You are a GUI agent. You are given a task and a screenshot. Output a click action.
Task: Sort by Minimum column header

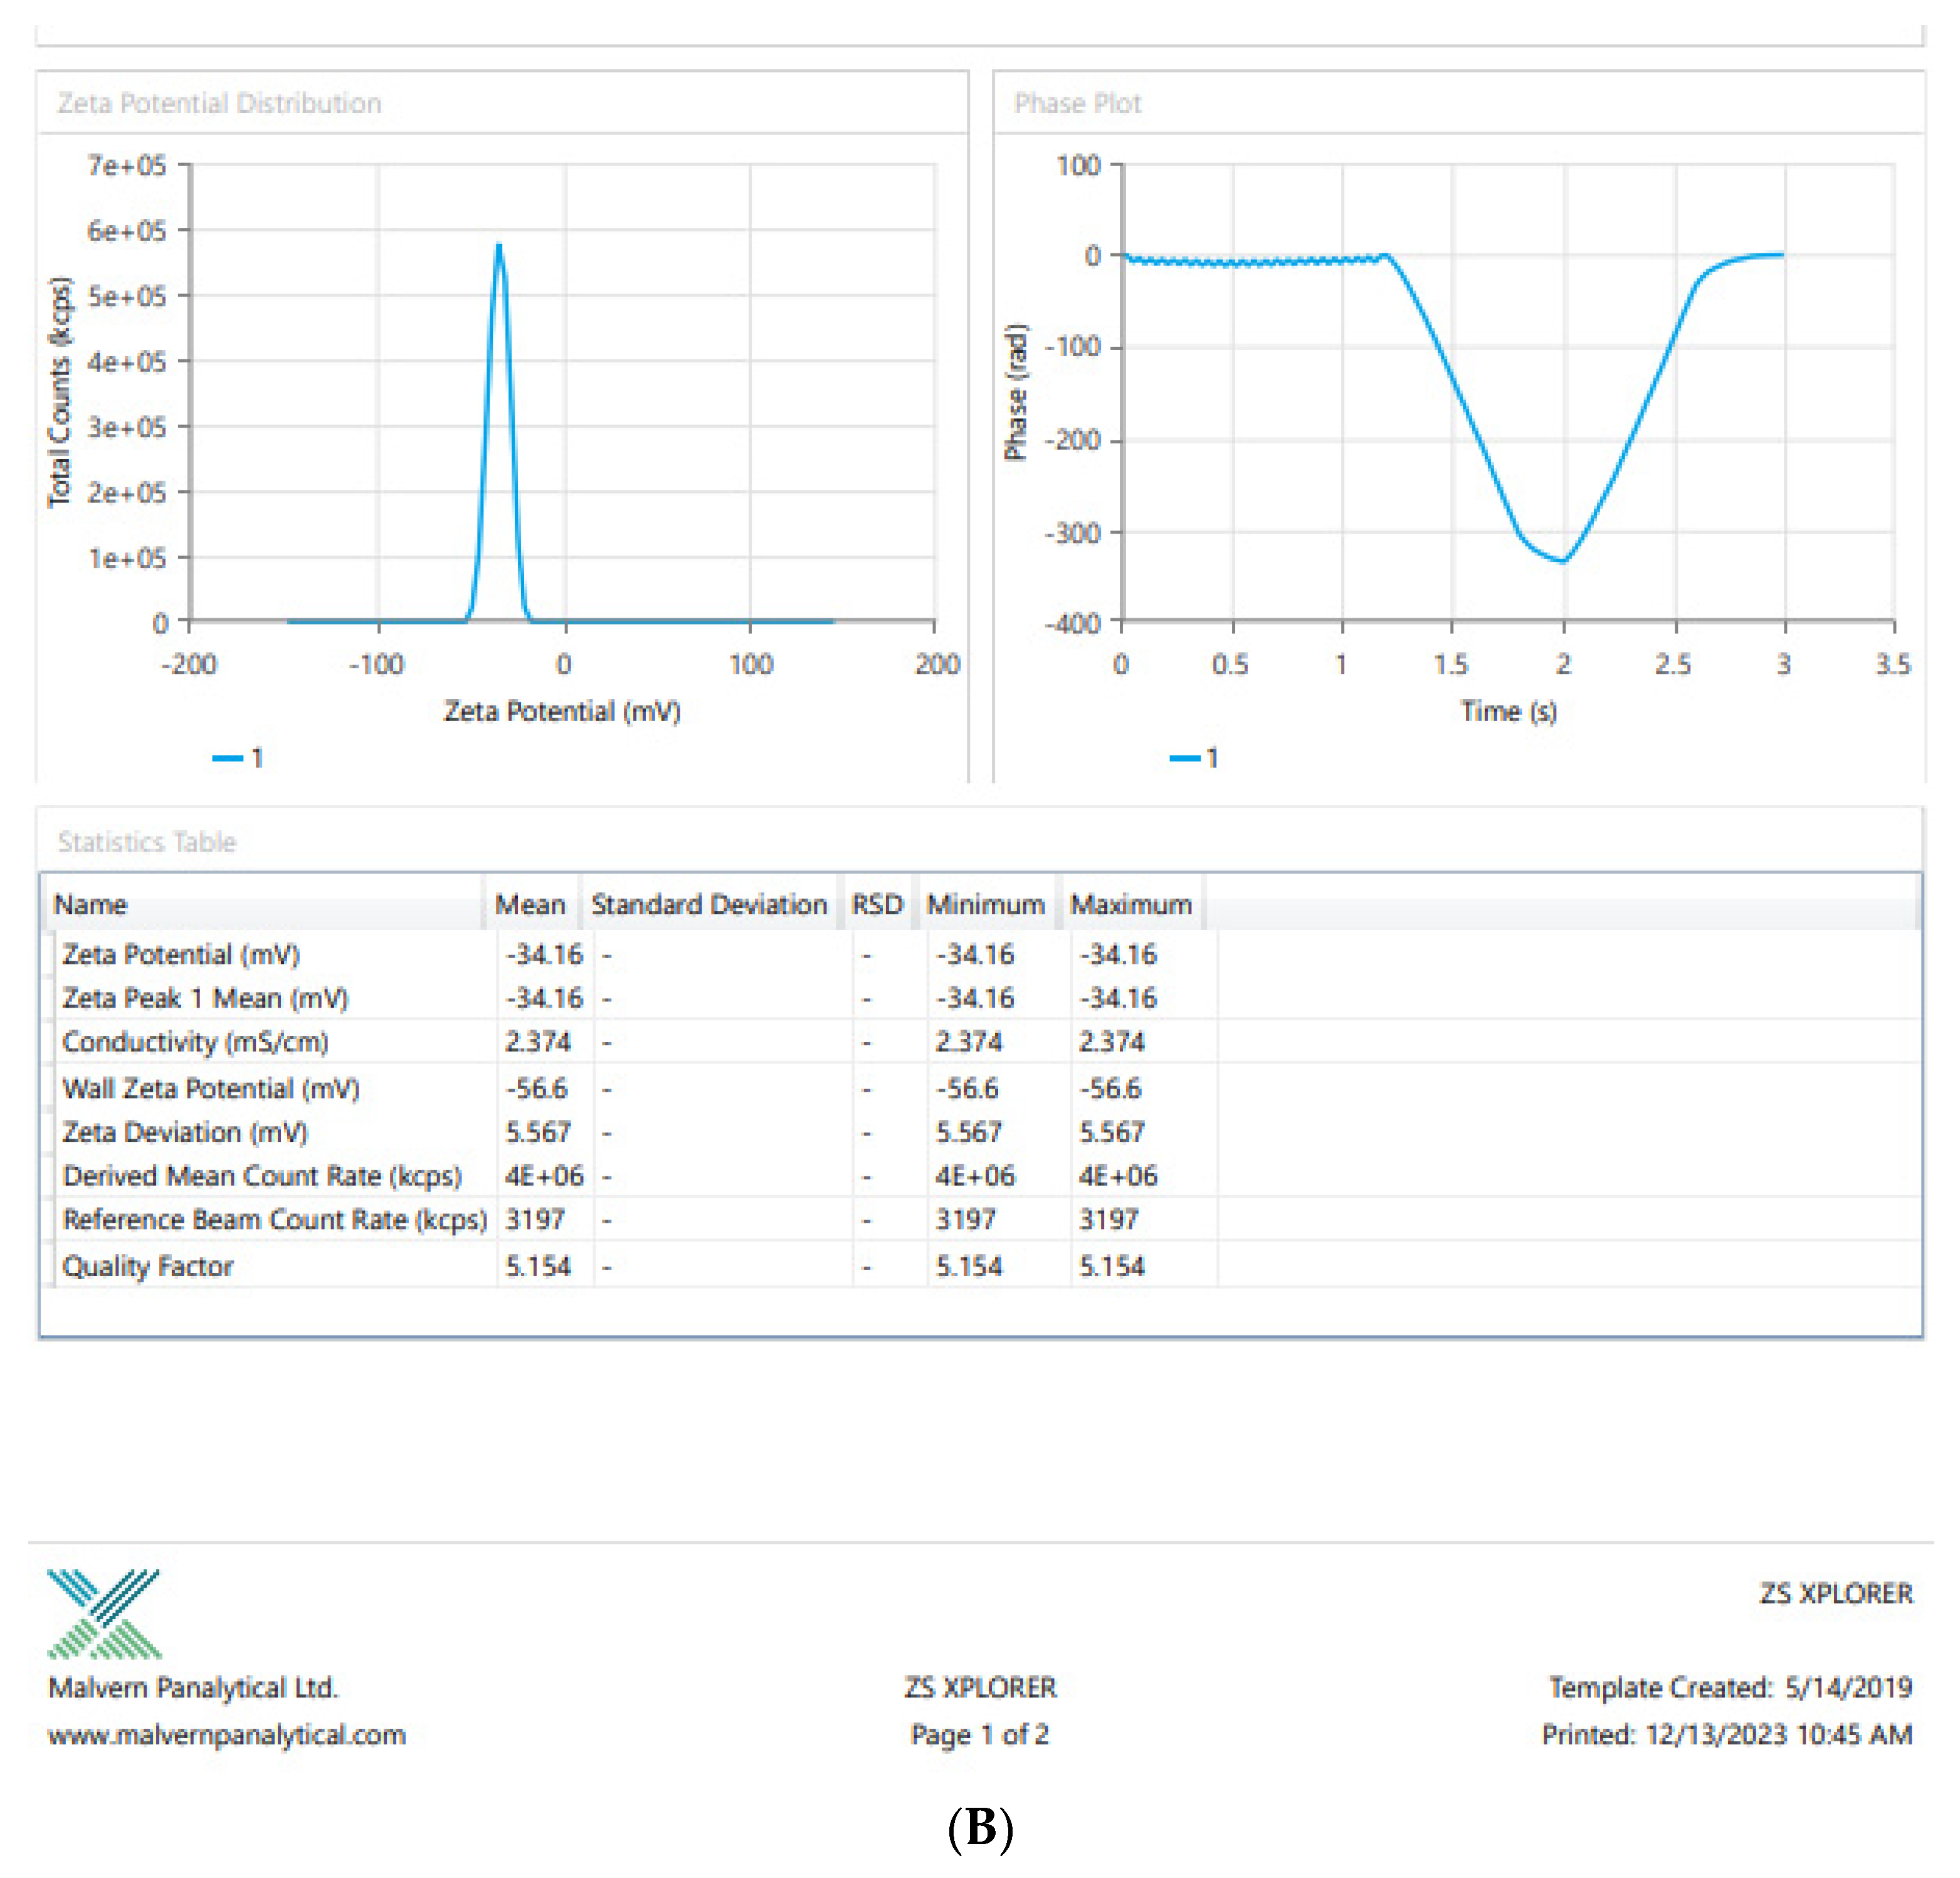click(x=985, y=904)
